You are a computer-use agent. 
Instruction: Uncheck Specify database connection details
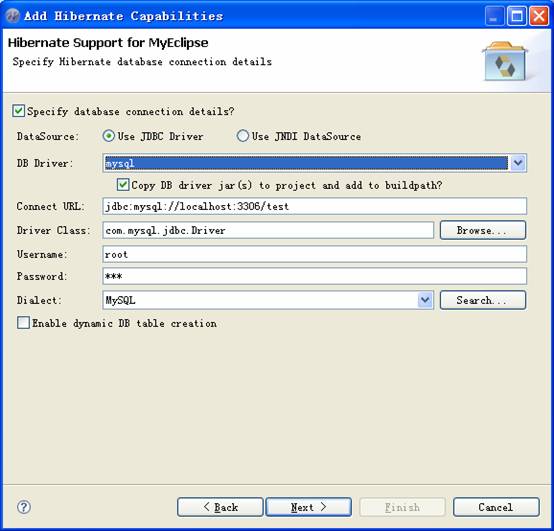18,111
